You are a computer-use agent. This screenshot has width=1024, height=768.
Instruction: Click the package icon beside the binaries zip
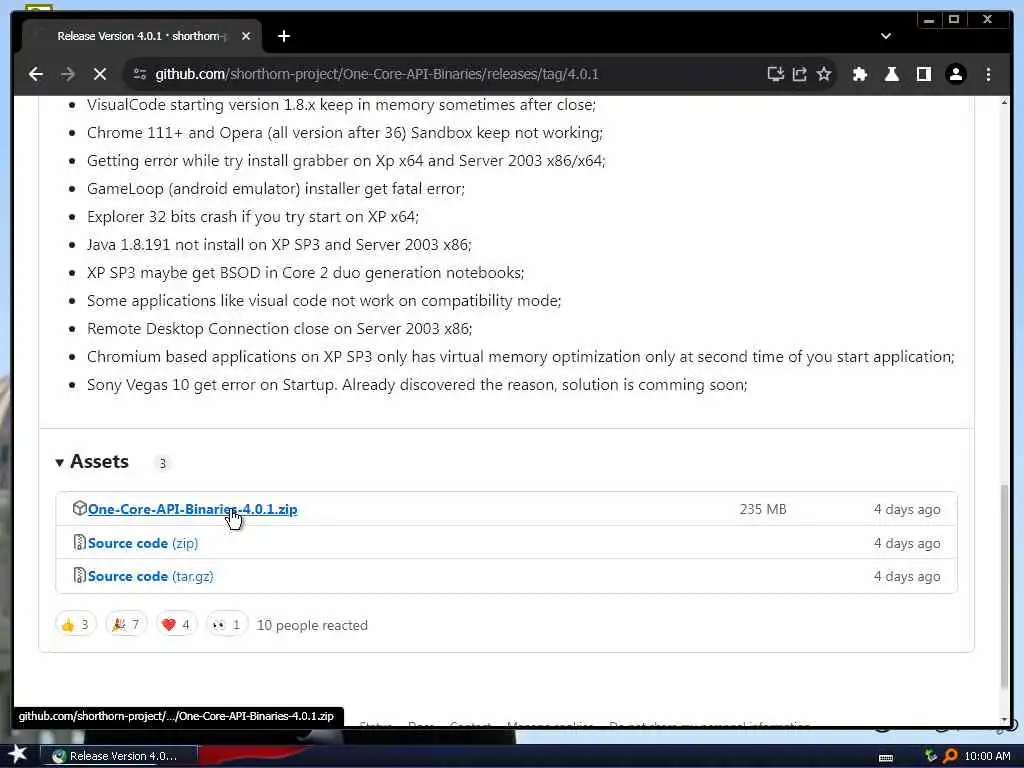pos(80,508)
